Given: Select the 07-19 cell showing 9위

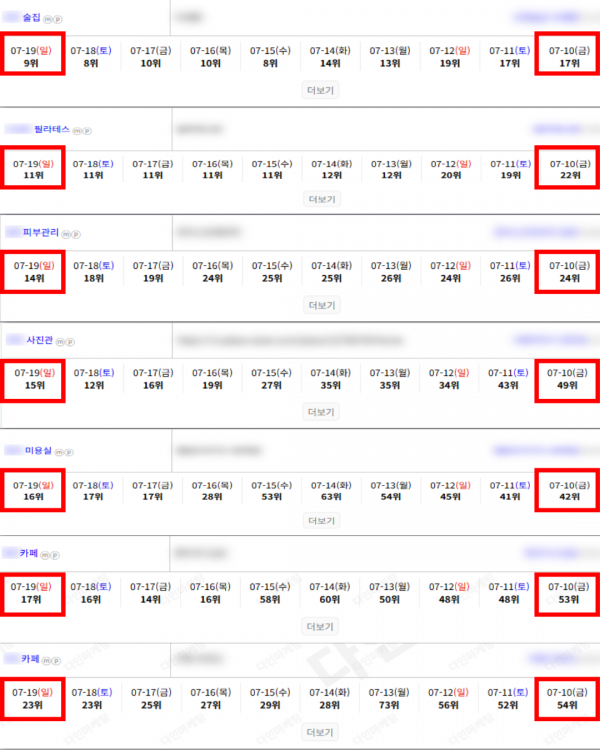Looking at the screenshot, I should click(x=33, y=54).
